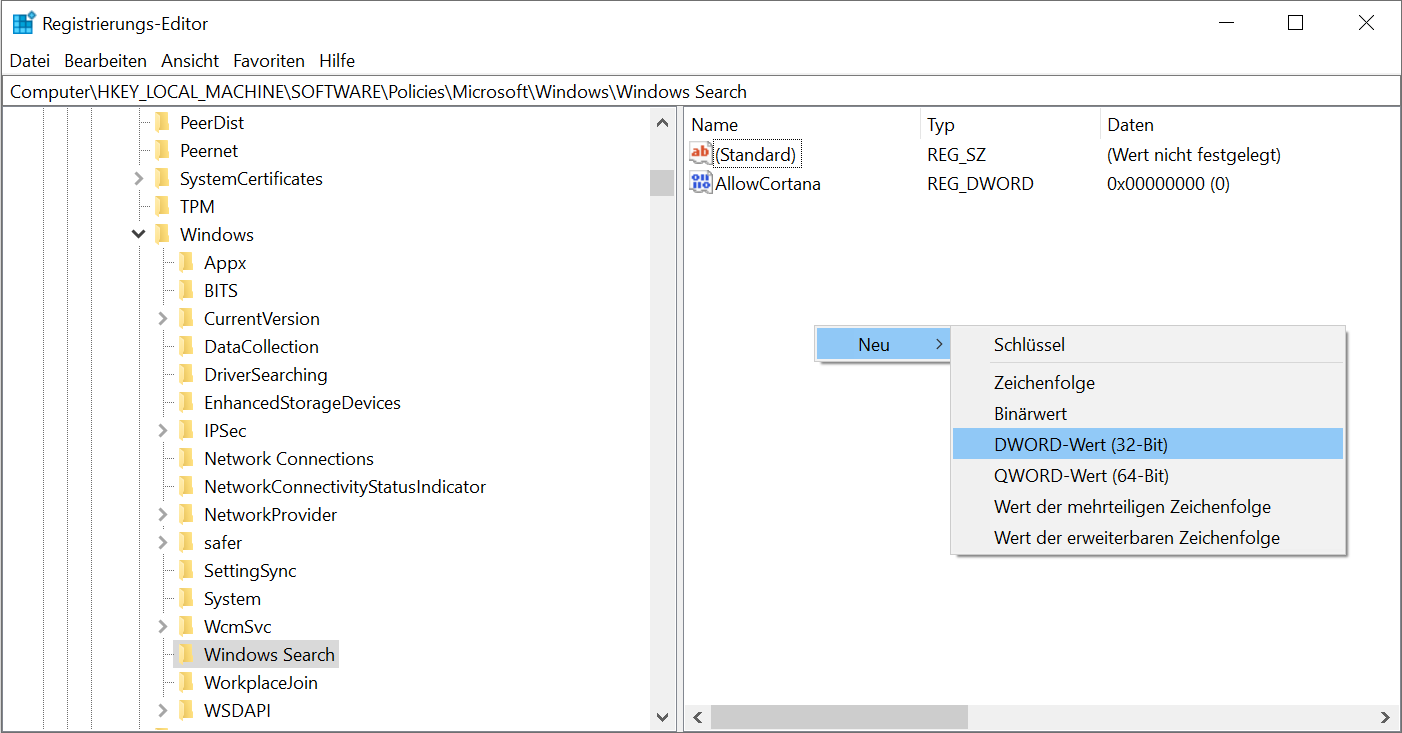Click the NetworkProvider folder icon
The height and width of the screenshot is (733, 1402).
187,515
